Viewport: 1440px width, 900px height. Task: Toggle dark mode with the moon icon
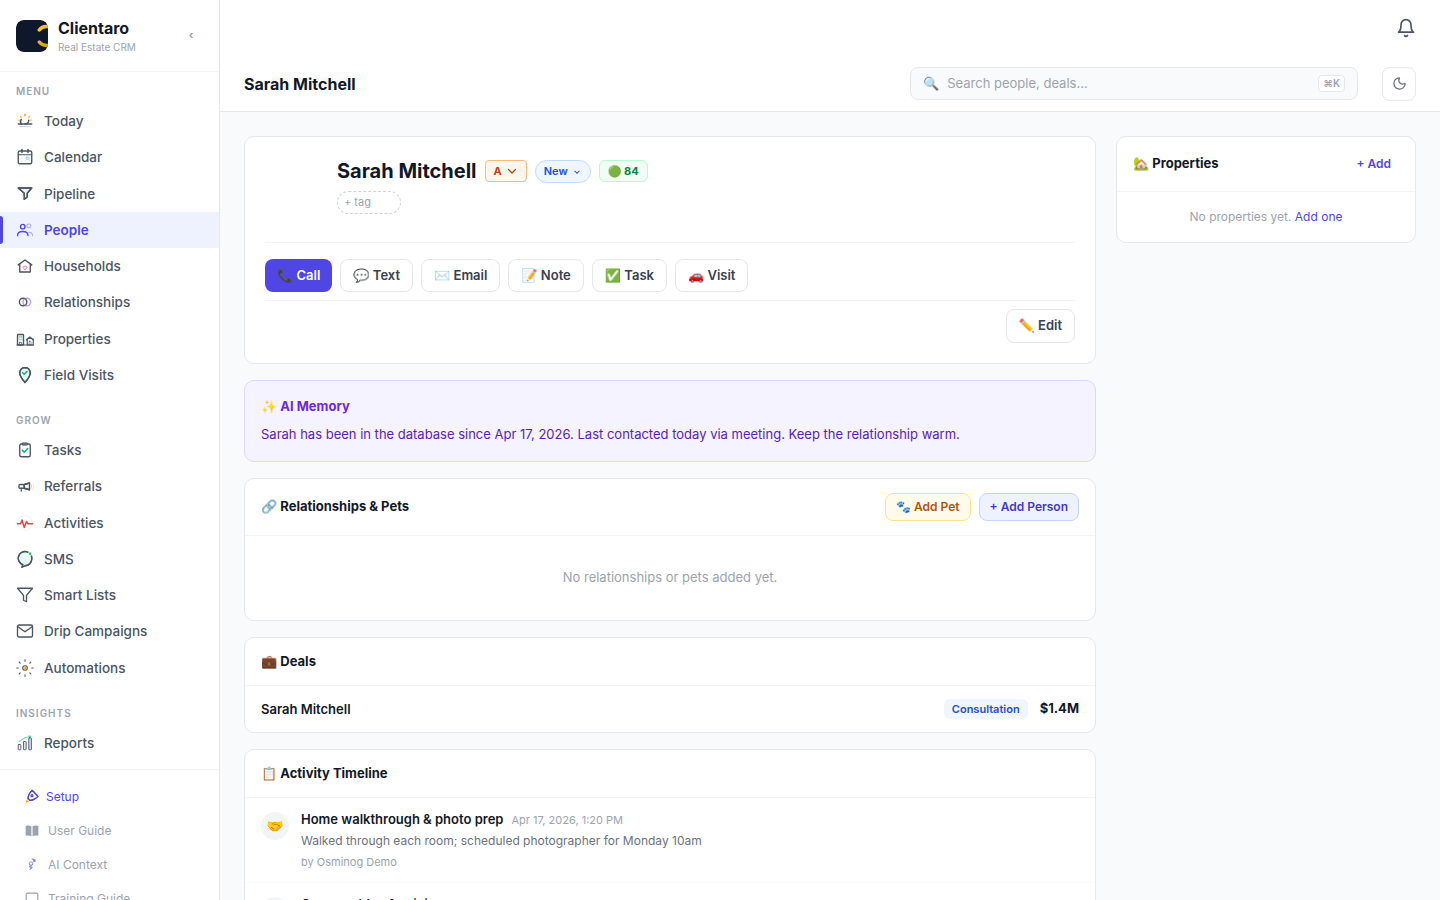click(1398, 84)
